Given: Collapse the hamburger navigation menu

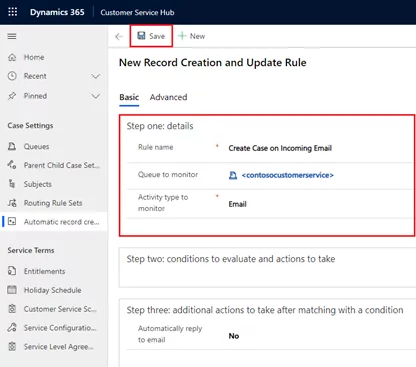Looking at the screenshot, I should click(x=12, y=36).
